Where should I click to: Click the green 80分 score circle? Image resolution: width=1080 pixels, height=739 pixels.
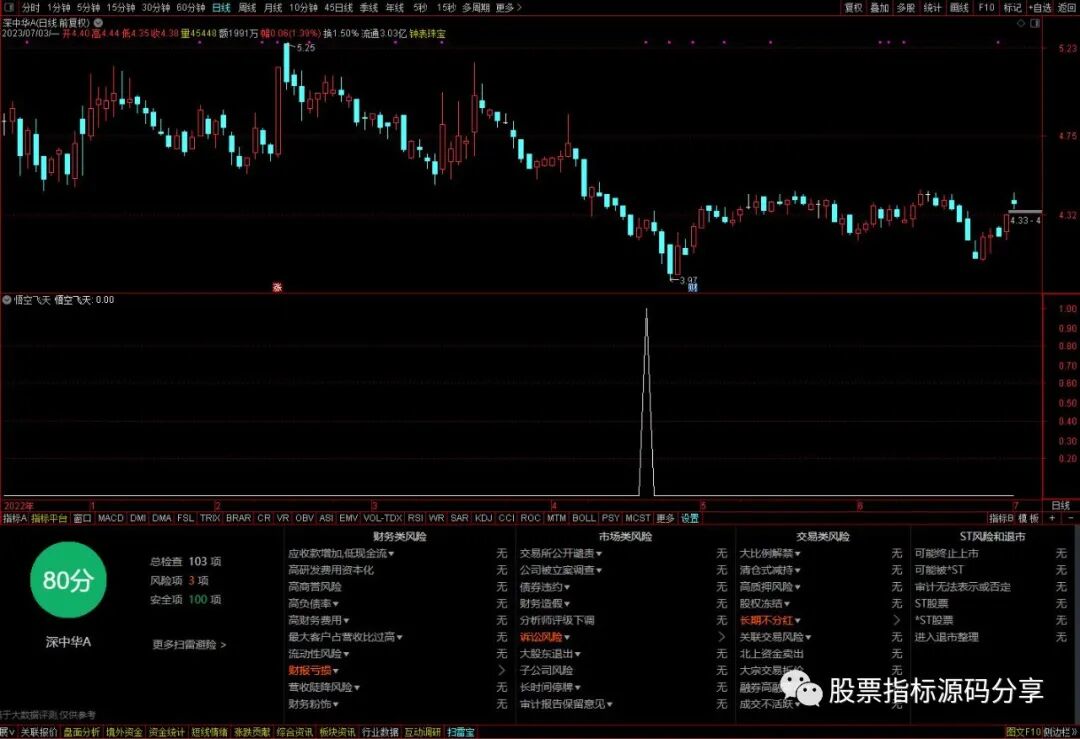tap(68, 580)
